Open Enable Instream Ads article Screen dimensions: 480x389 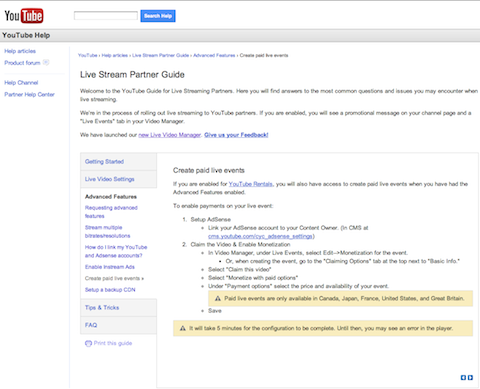[x=110, y=267]
